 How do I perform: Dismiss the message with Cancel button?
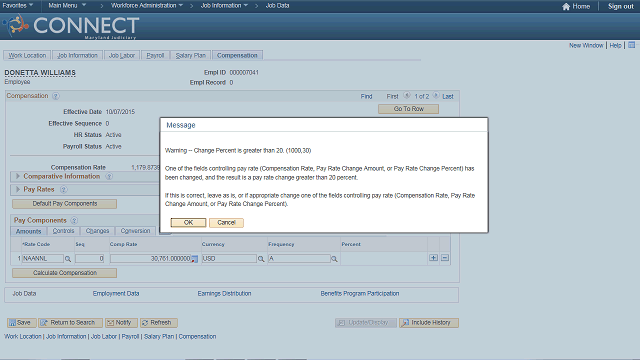pyautogui.click(x=226, y=222)
